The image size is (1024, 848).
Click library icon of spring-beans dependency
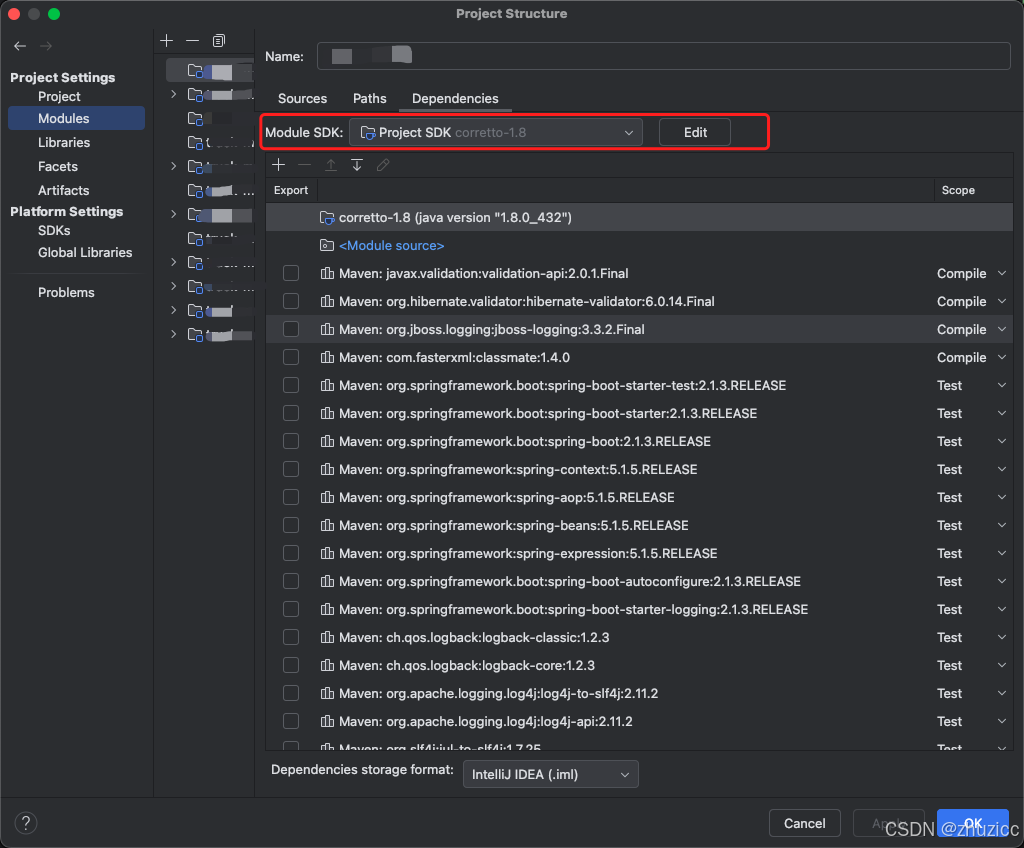[327, 525]
